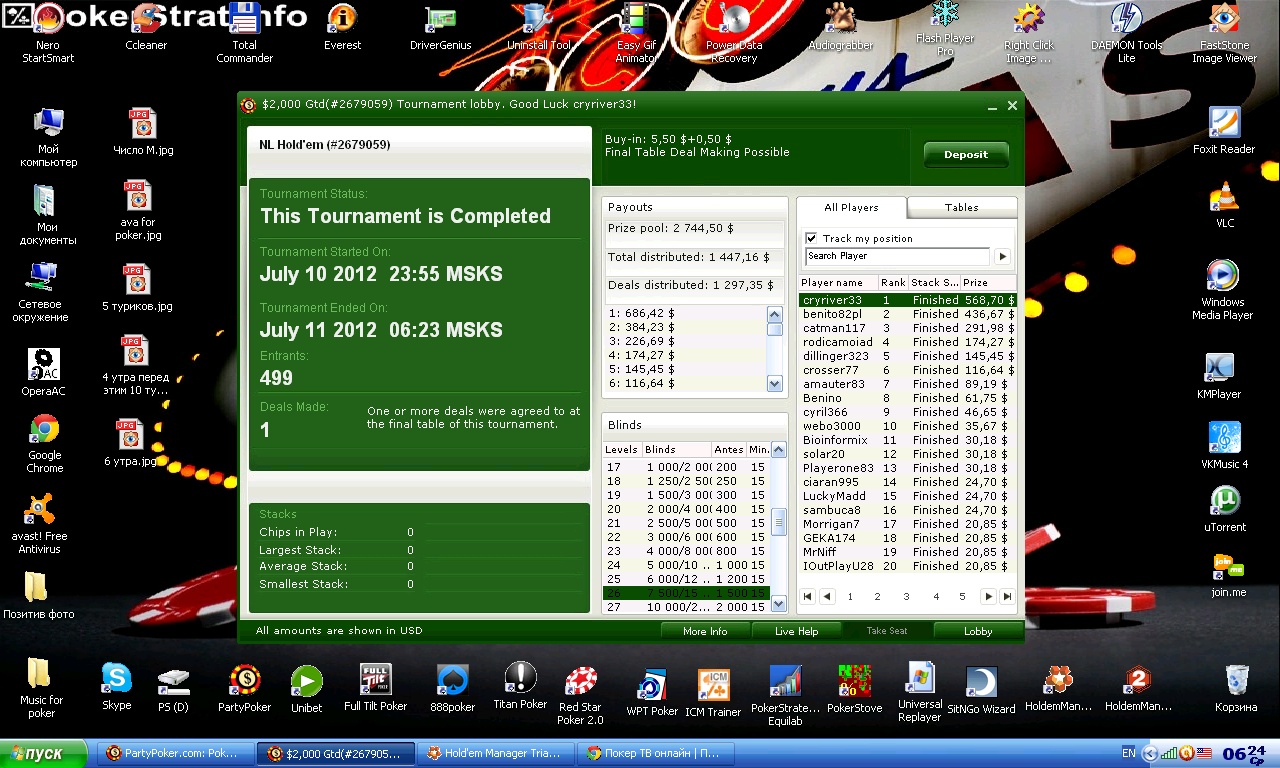Switch to PartyPoker.com taskbar window
The width and height of the screenshot is (1280, 768).
pyautogui.click(x=174, y=753)
